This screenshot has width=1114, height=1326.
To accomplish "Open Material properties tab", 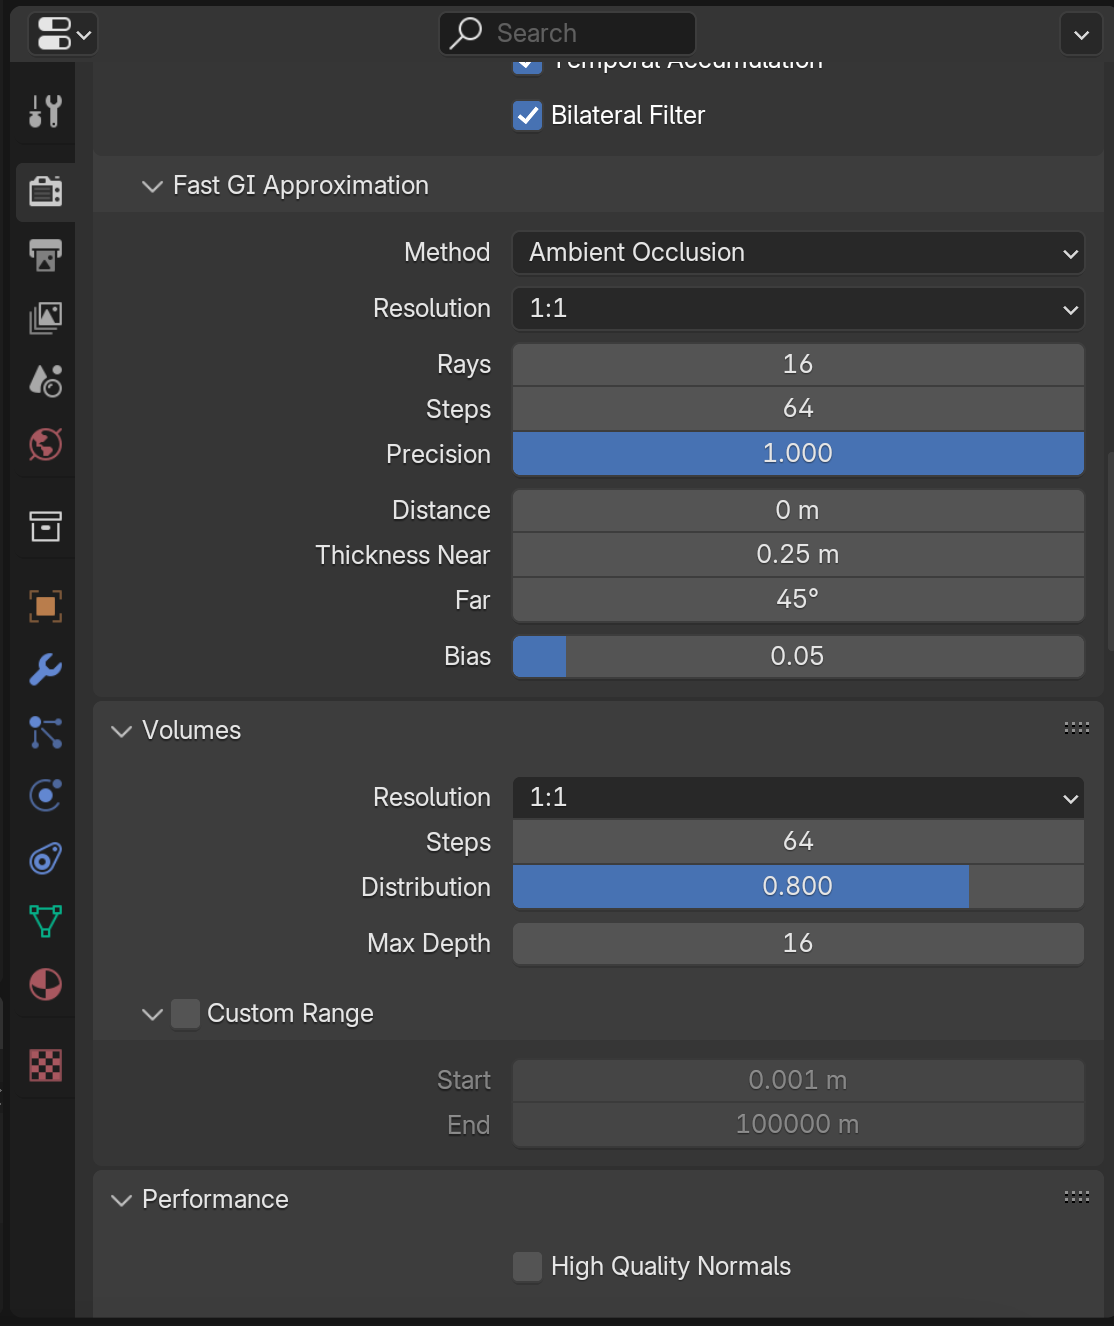I will click(46, 984).
